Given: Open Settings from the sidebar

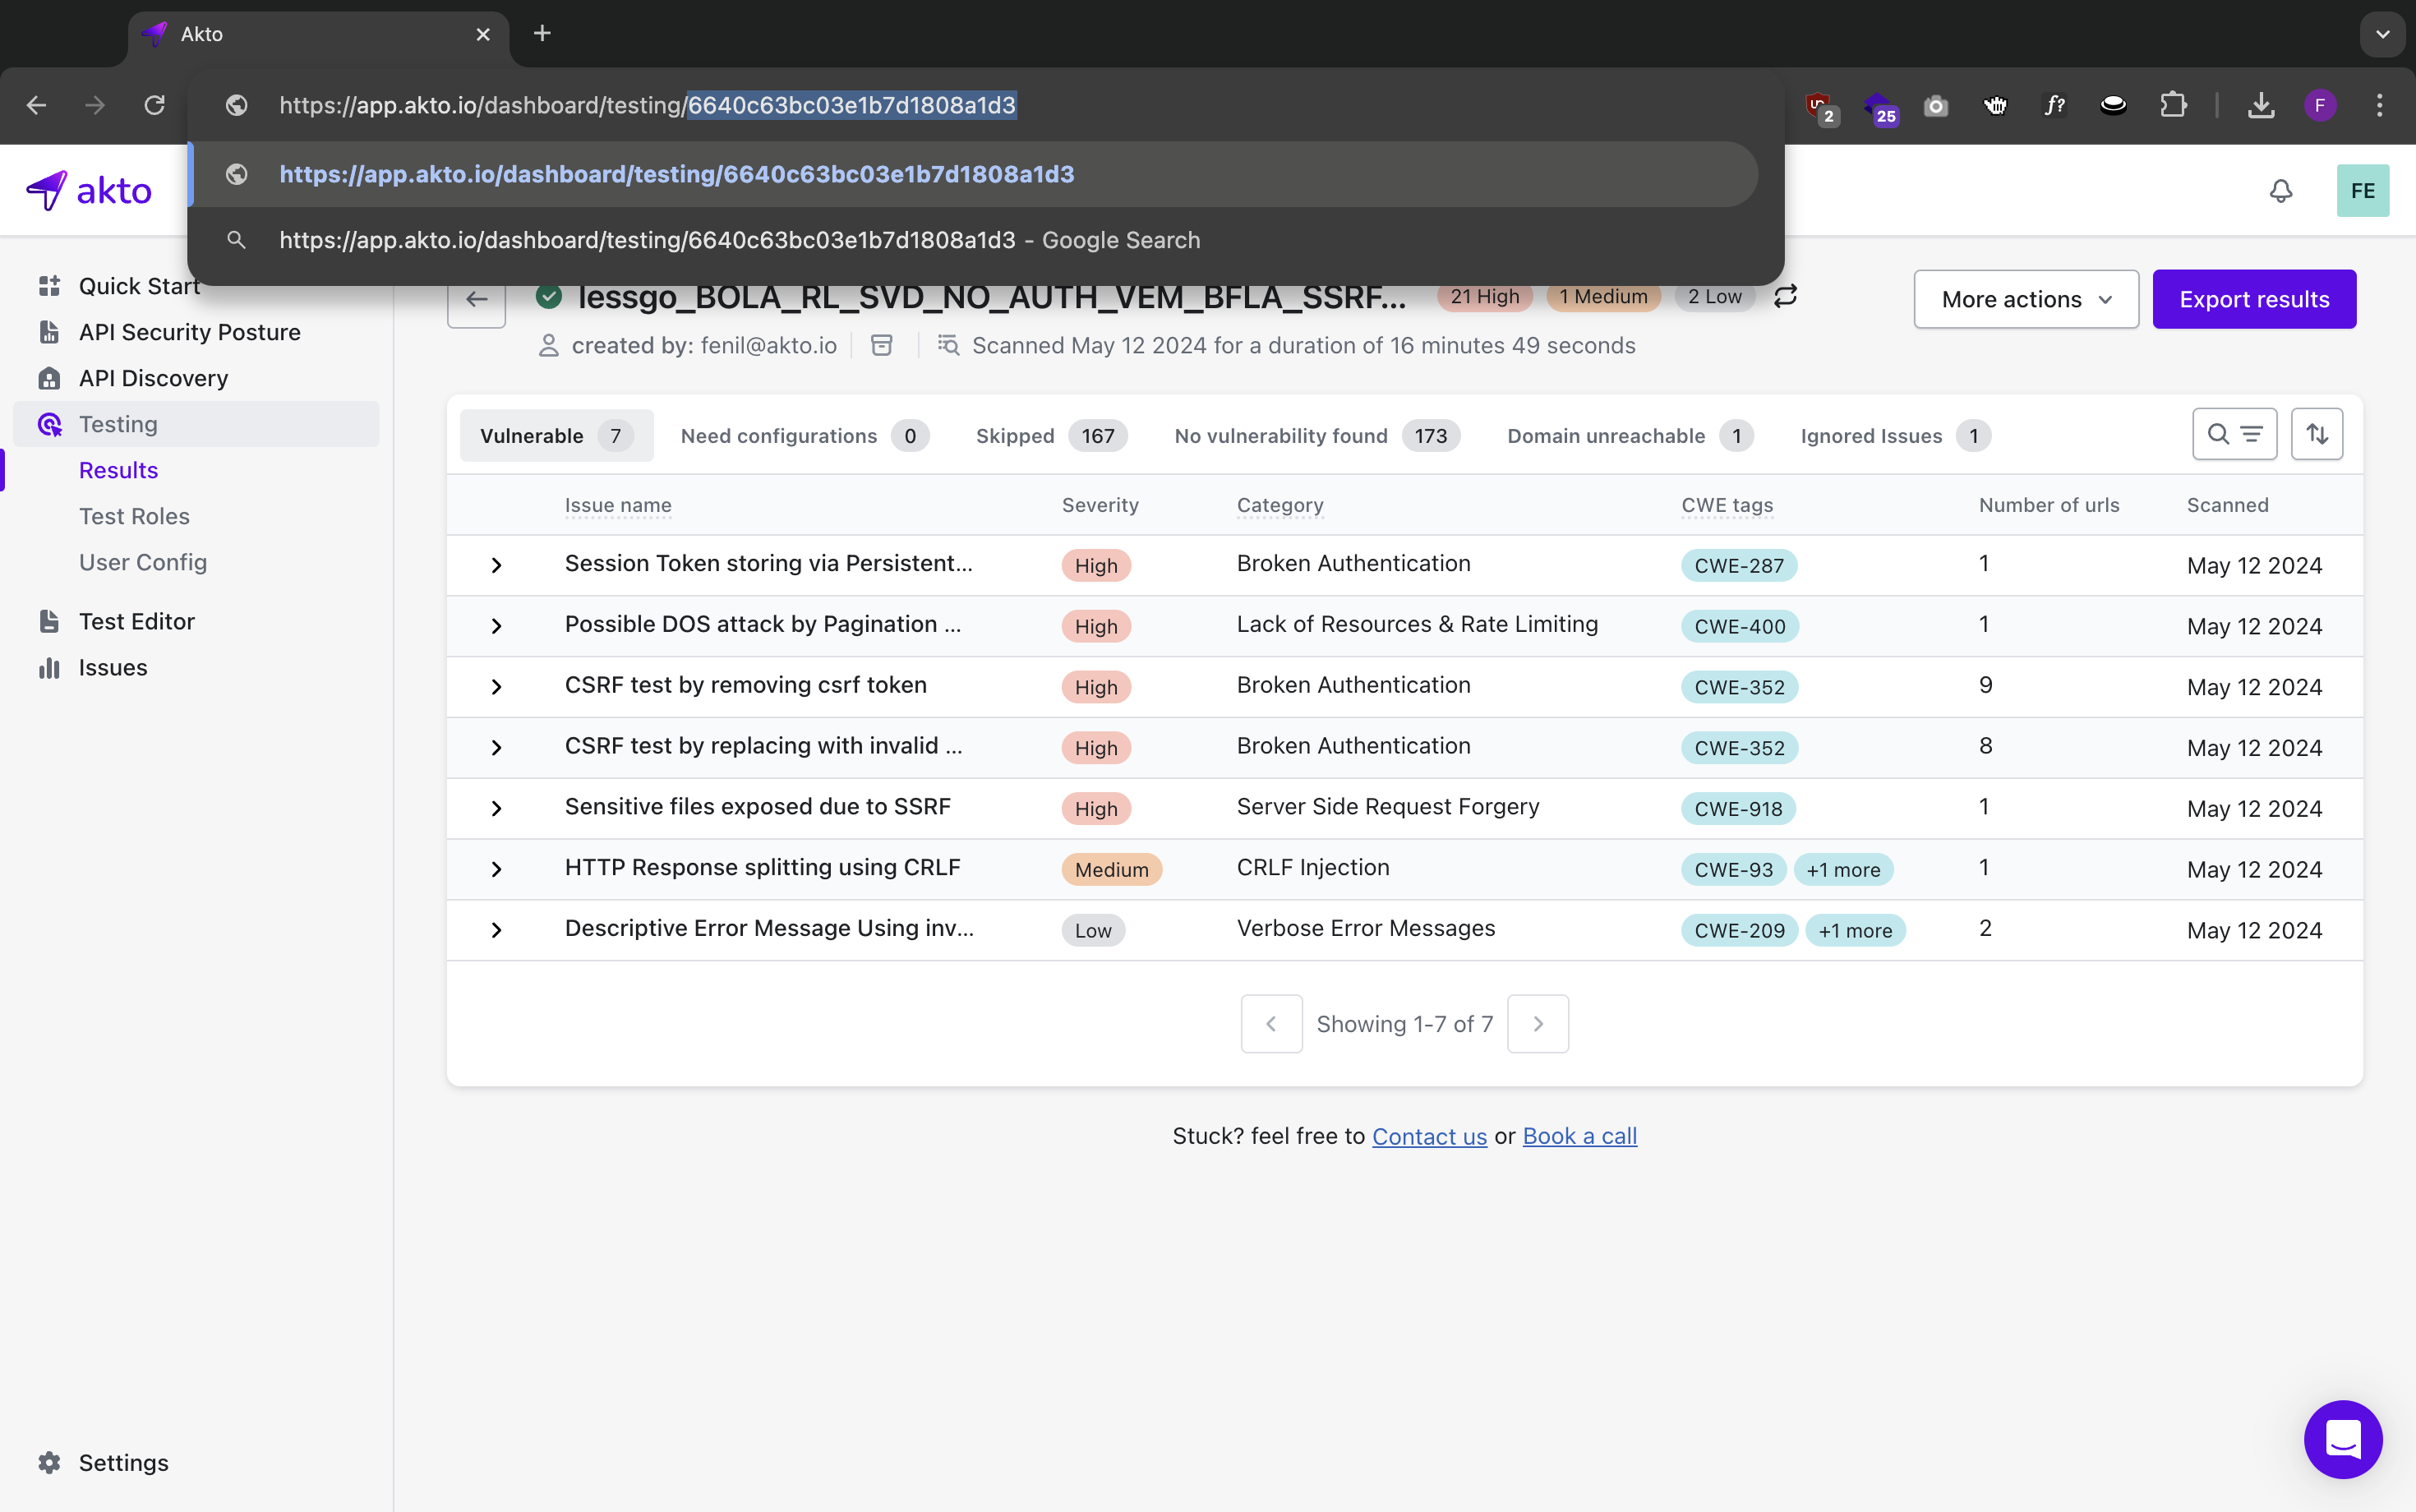Looking at the screenshot, I should click(x=123, y=1462).
